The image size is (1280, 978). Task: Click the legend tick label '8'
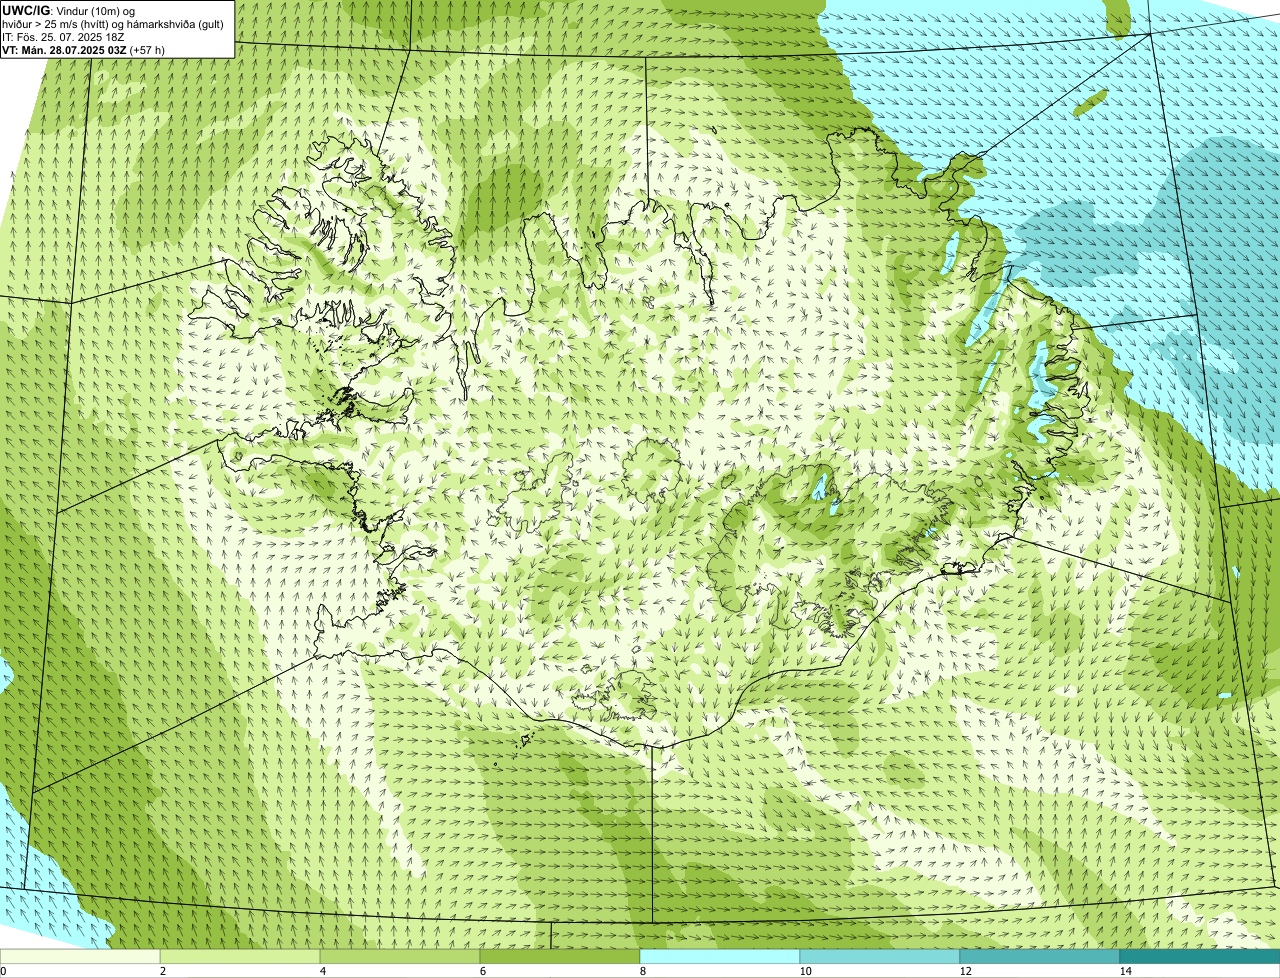tap(642, 971)
